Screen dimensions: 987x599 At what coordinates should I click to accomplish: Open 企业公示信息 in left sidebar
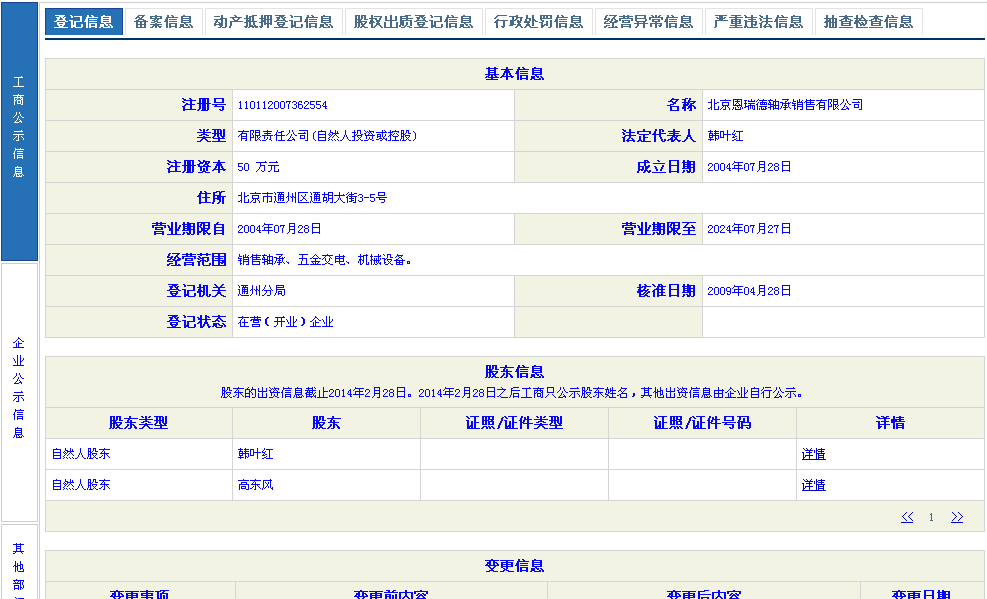point(19,388)
